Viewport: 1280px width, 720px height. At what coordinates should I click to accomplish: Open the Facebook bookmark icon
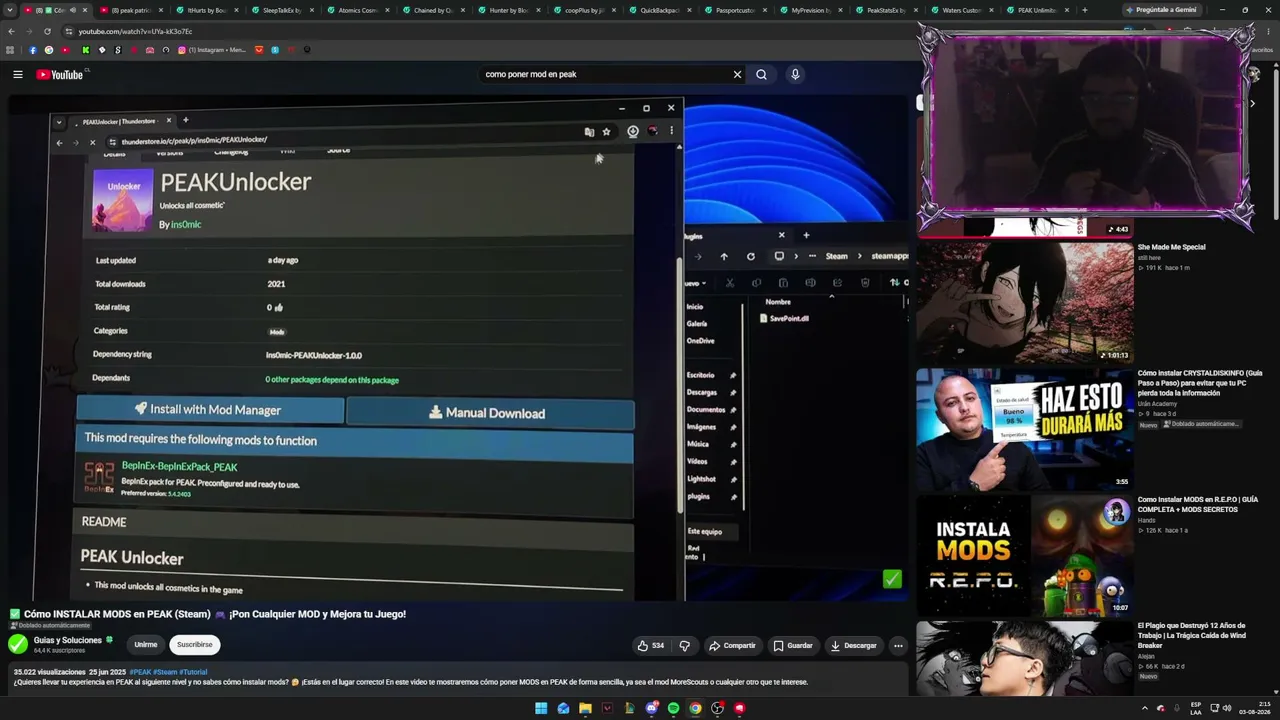[x=33, y=50]
